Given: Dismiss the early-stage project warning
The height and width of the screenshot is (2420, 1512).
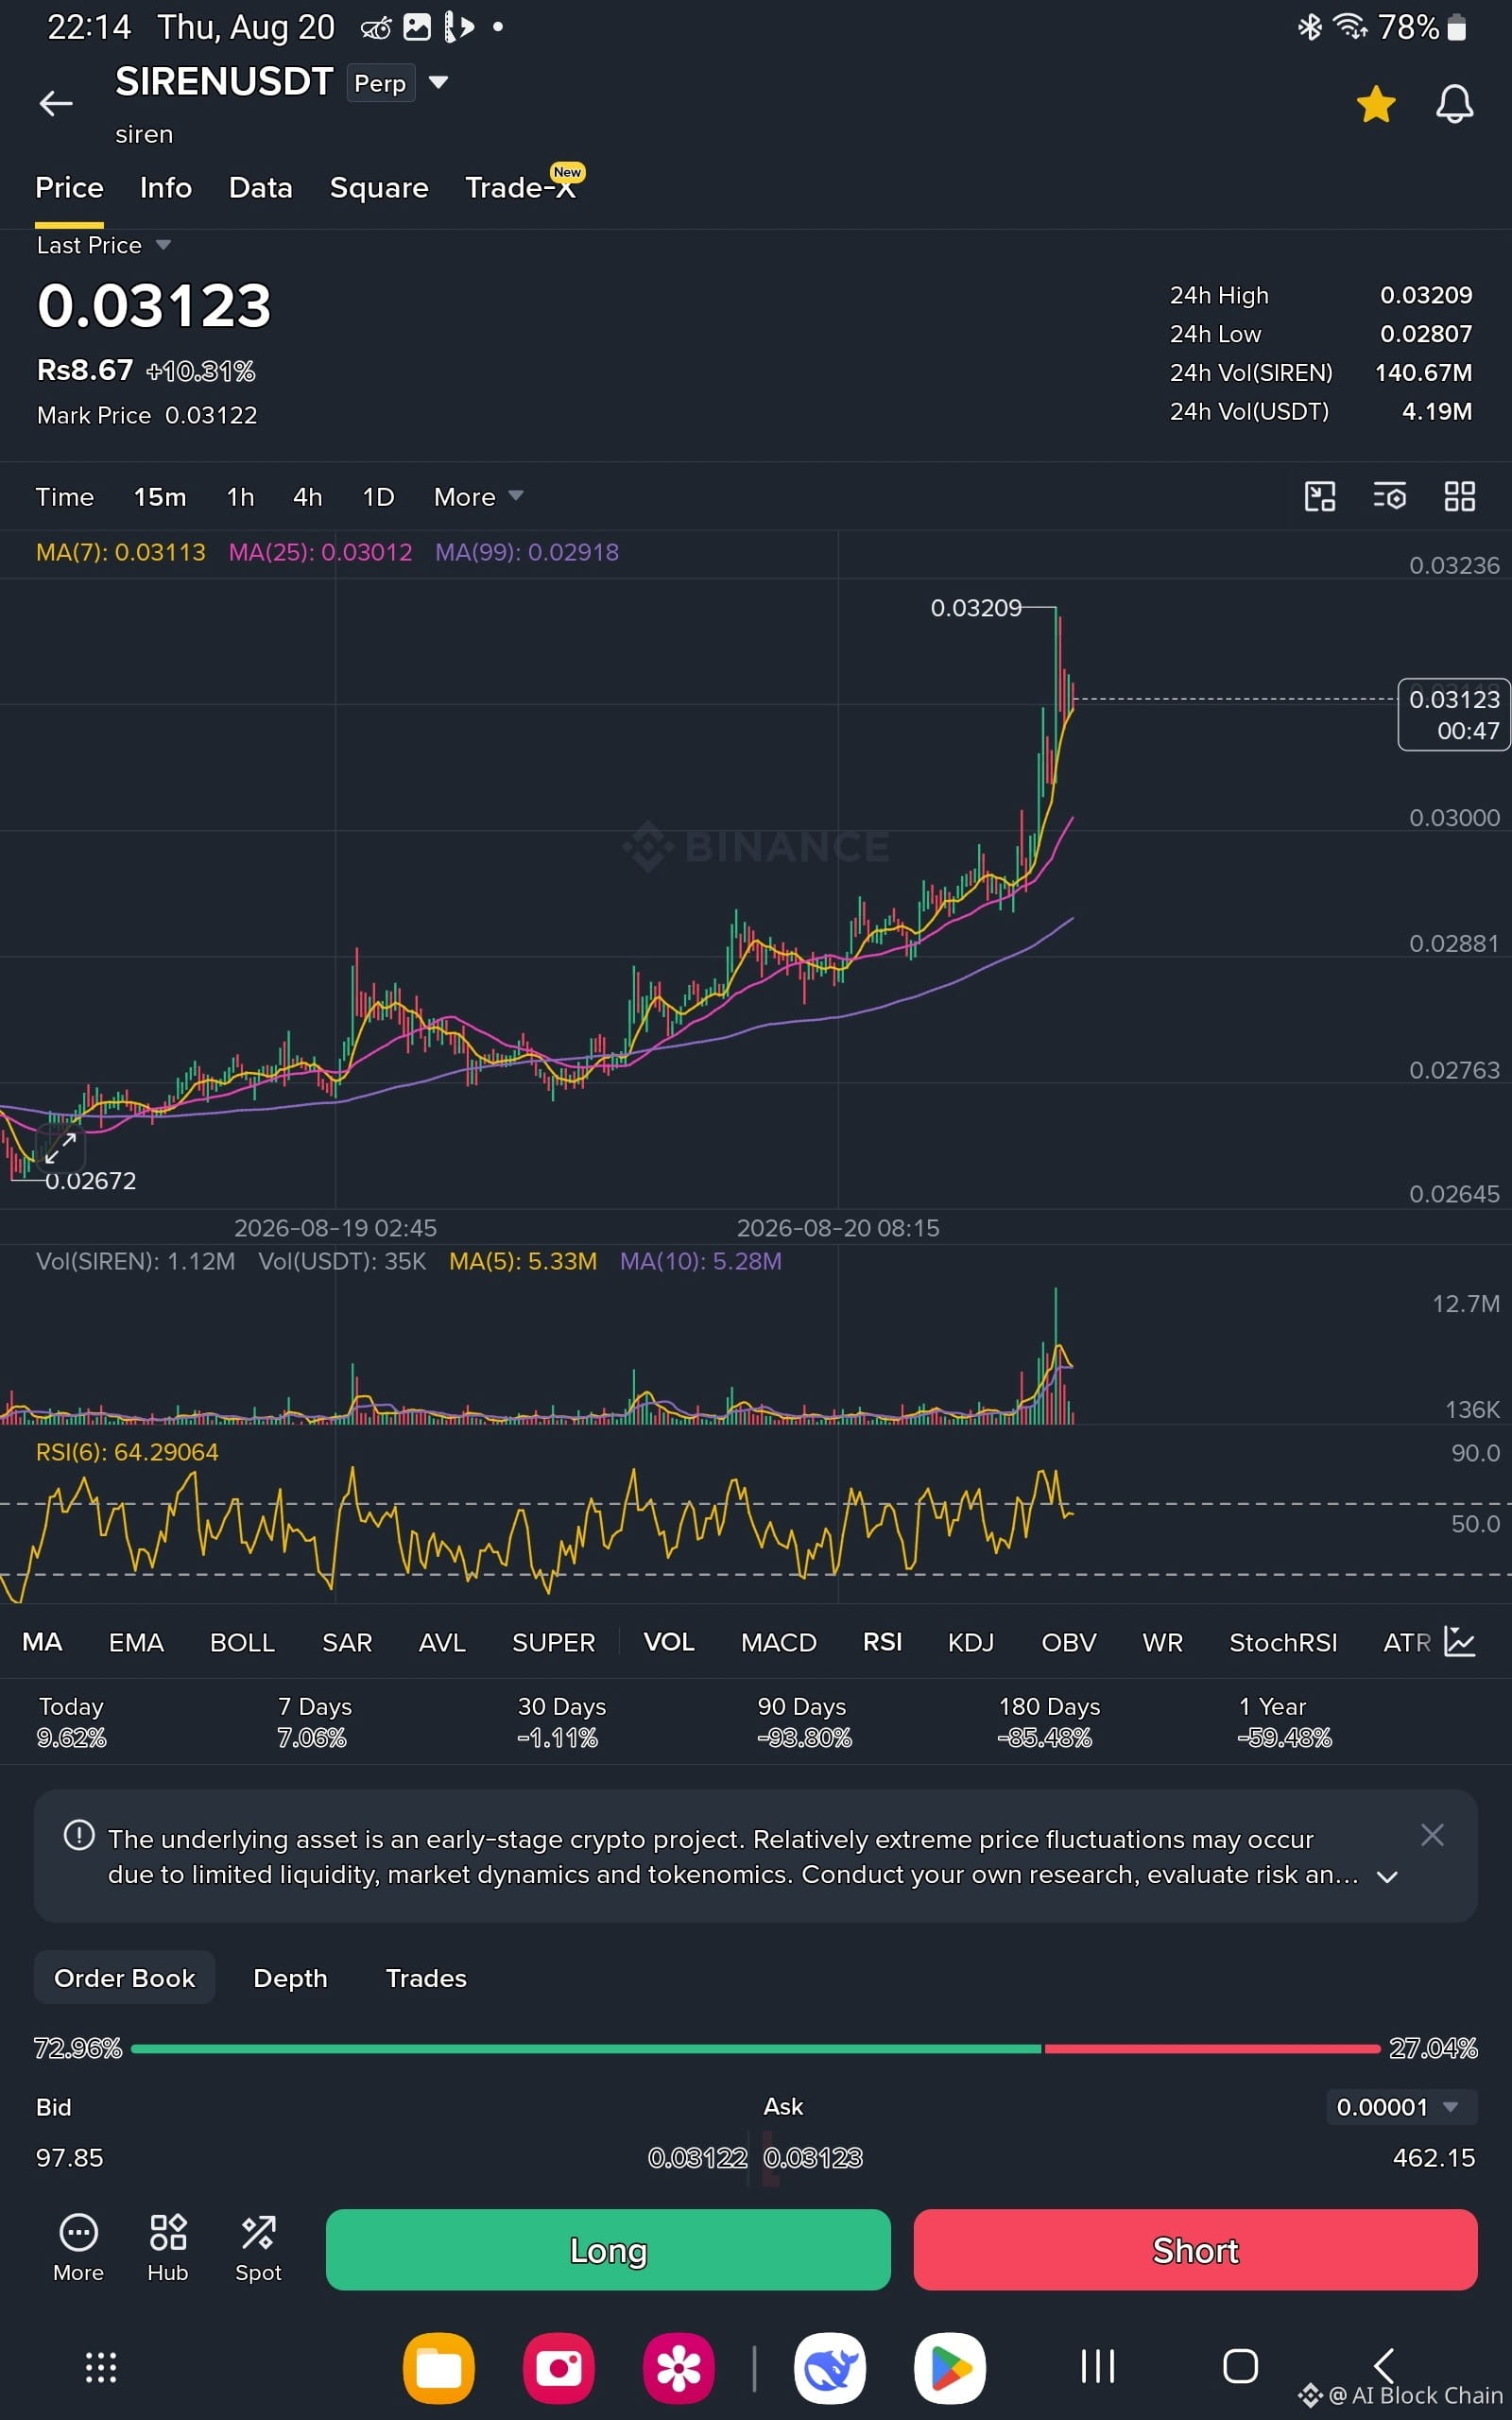Looking at the screenshot, I should [x=1432, y=1835].
